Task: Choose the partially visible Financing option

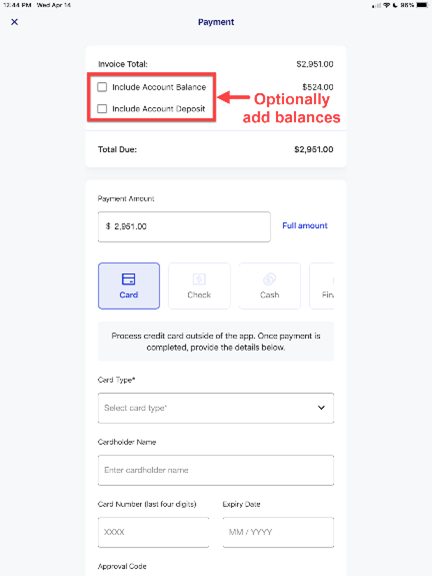Action: point(322,286)
